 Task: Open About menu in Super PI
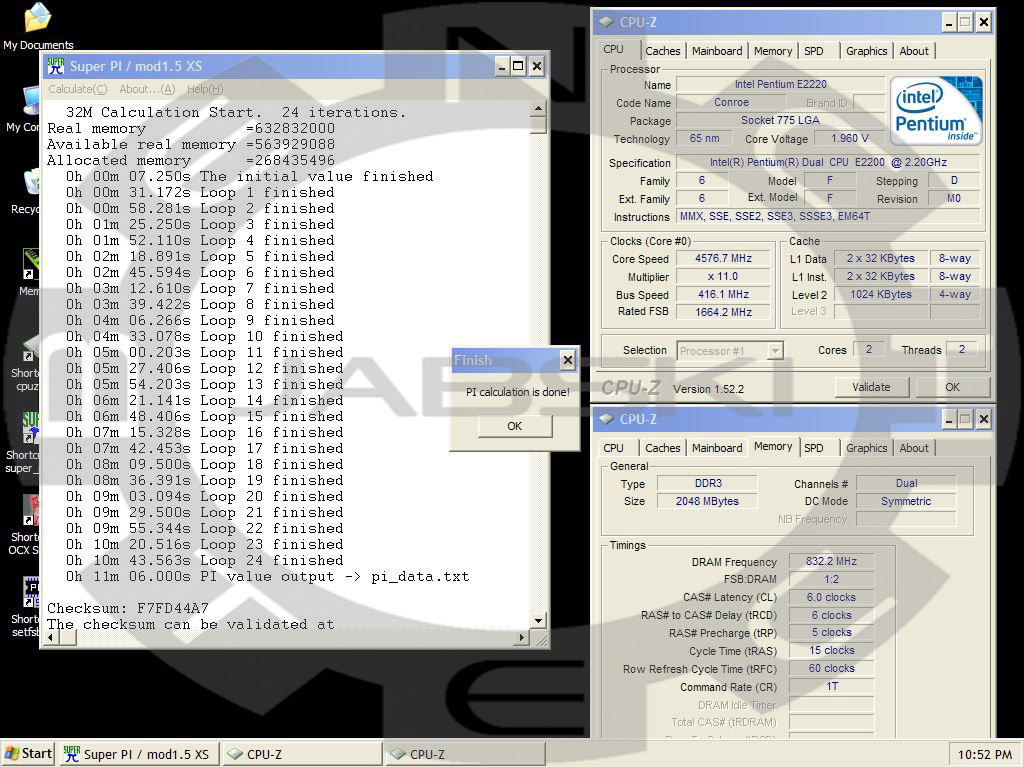[x=147, y=89]
